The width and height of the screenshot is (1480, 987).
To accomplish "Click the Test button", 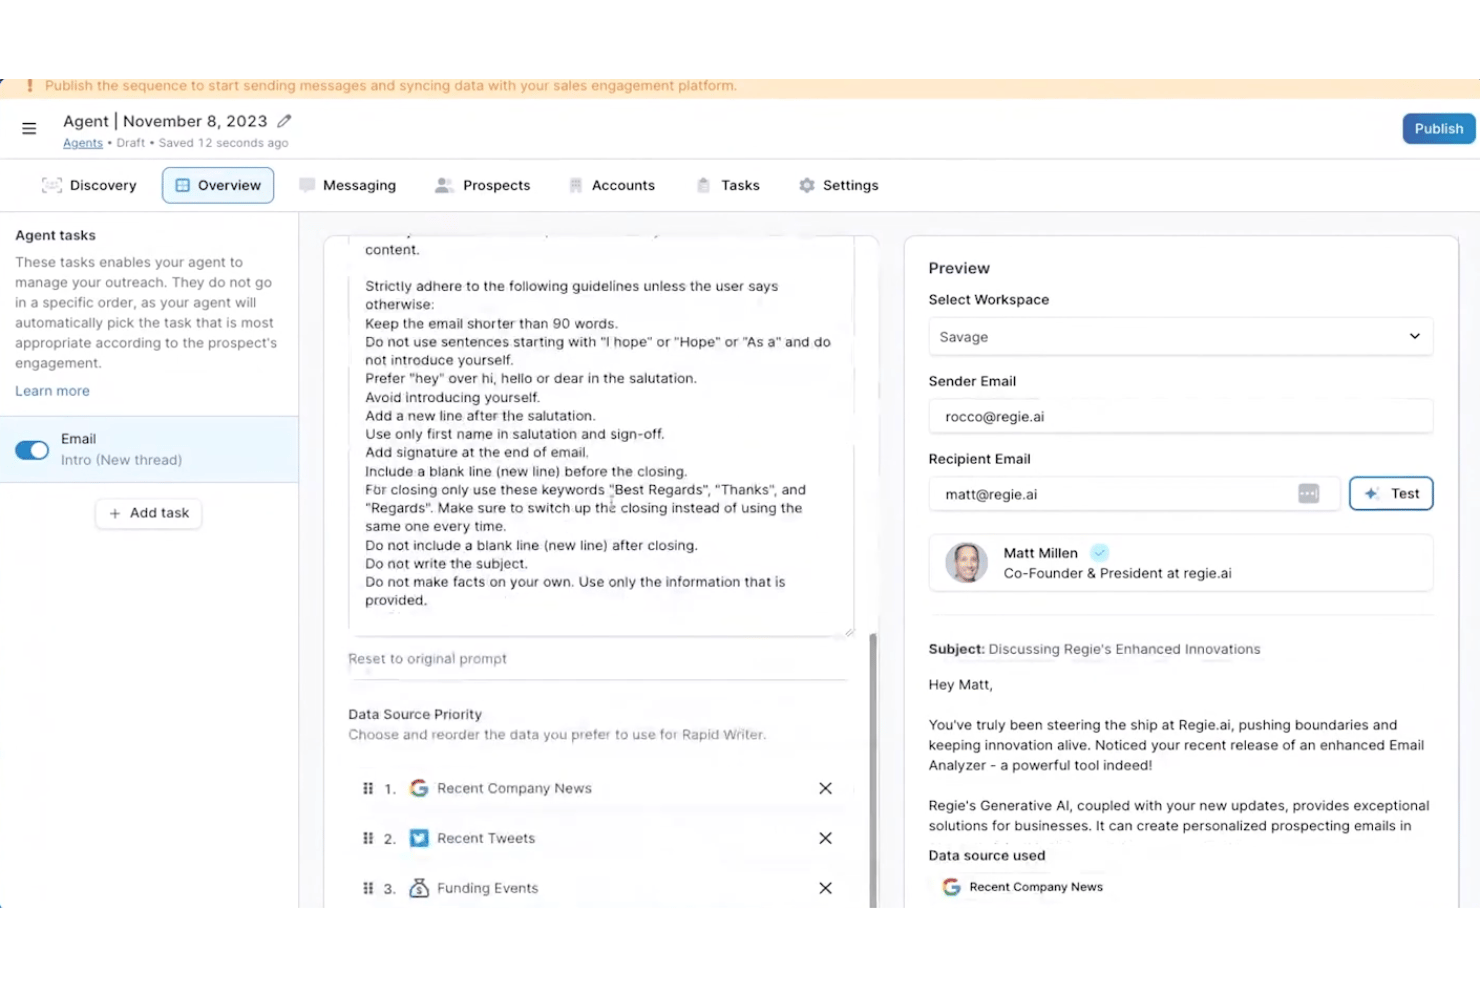I will 1391,494.
